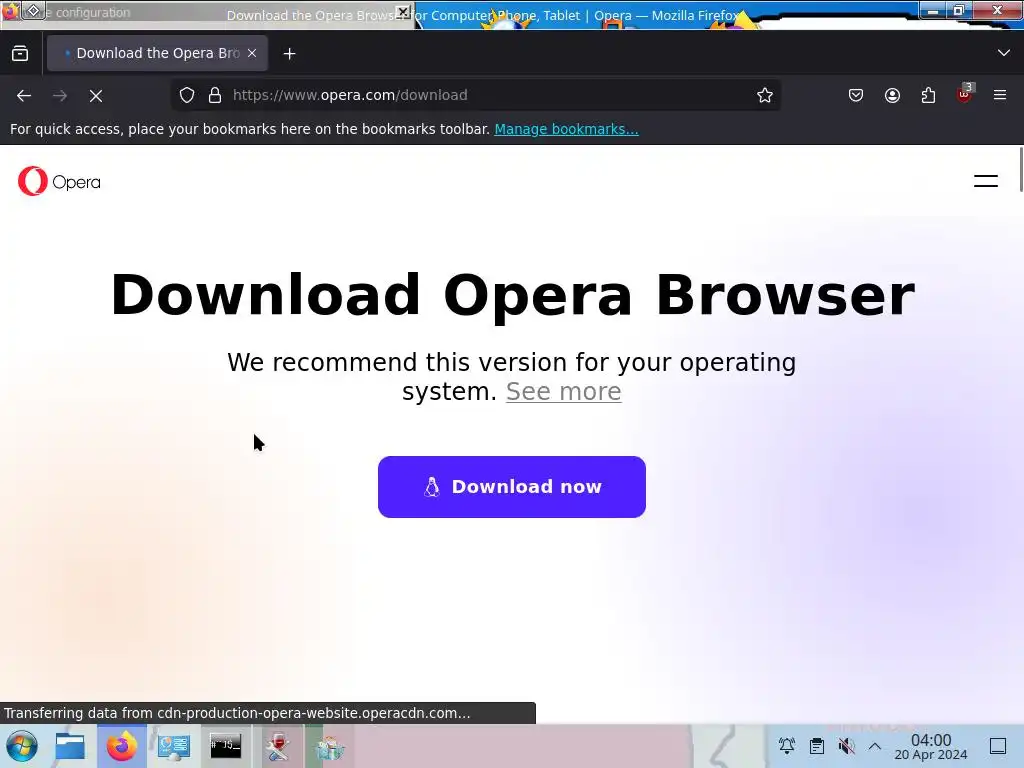The width and height of the screenshot is (1024, 768).
Task: Open the extensions puzzle icon
Action: pyautogui.click(x=928, y=95)
